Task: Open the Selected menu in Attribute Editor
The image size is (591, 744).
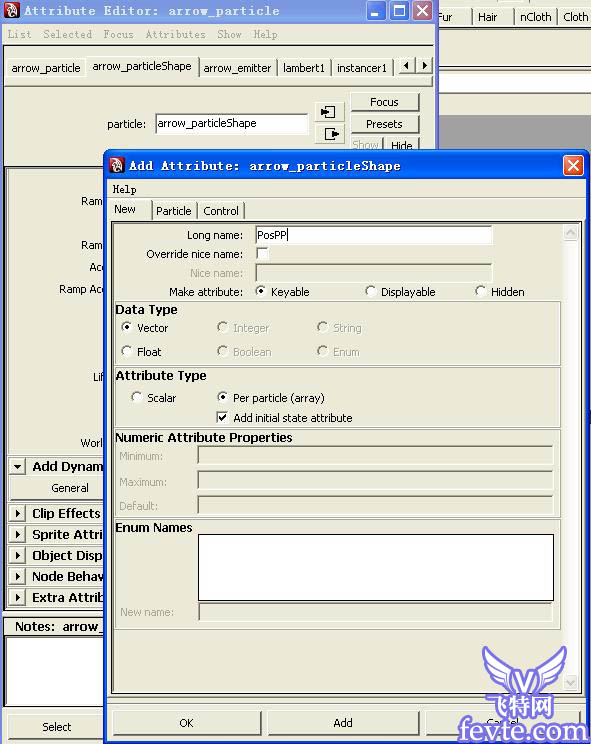Action: pyautogui.click(x=67, y=34)
